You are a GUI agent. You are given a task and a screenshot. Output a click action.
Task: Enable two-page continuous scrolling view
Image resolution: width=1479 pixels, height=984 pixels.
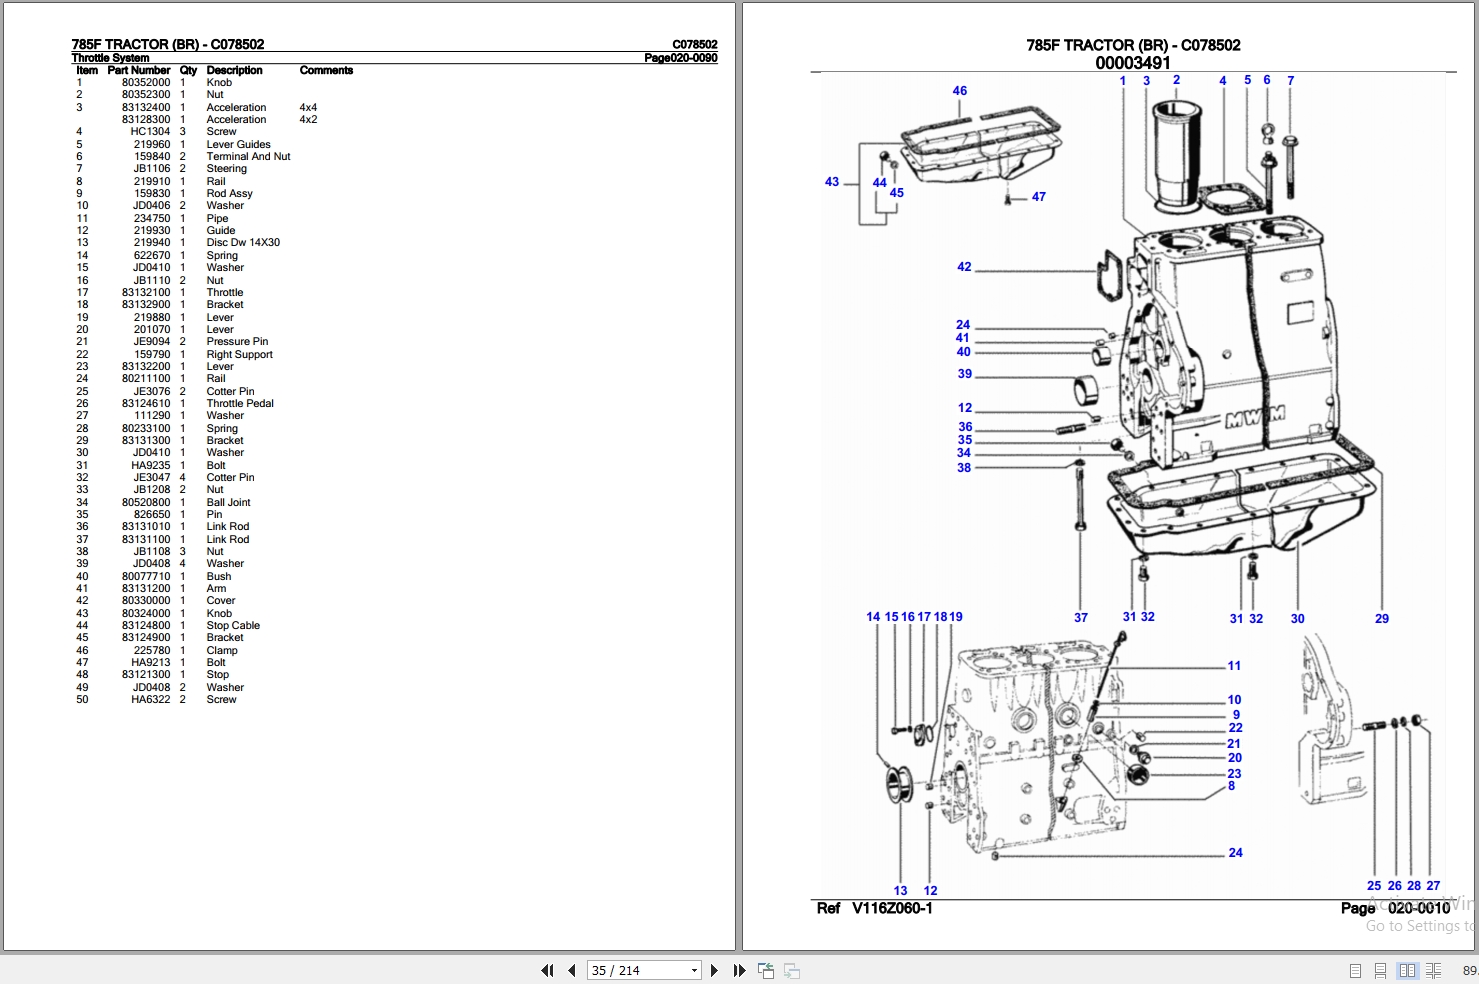point(1433,970)
